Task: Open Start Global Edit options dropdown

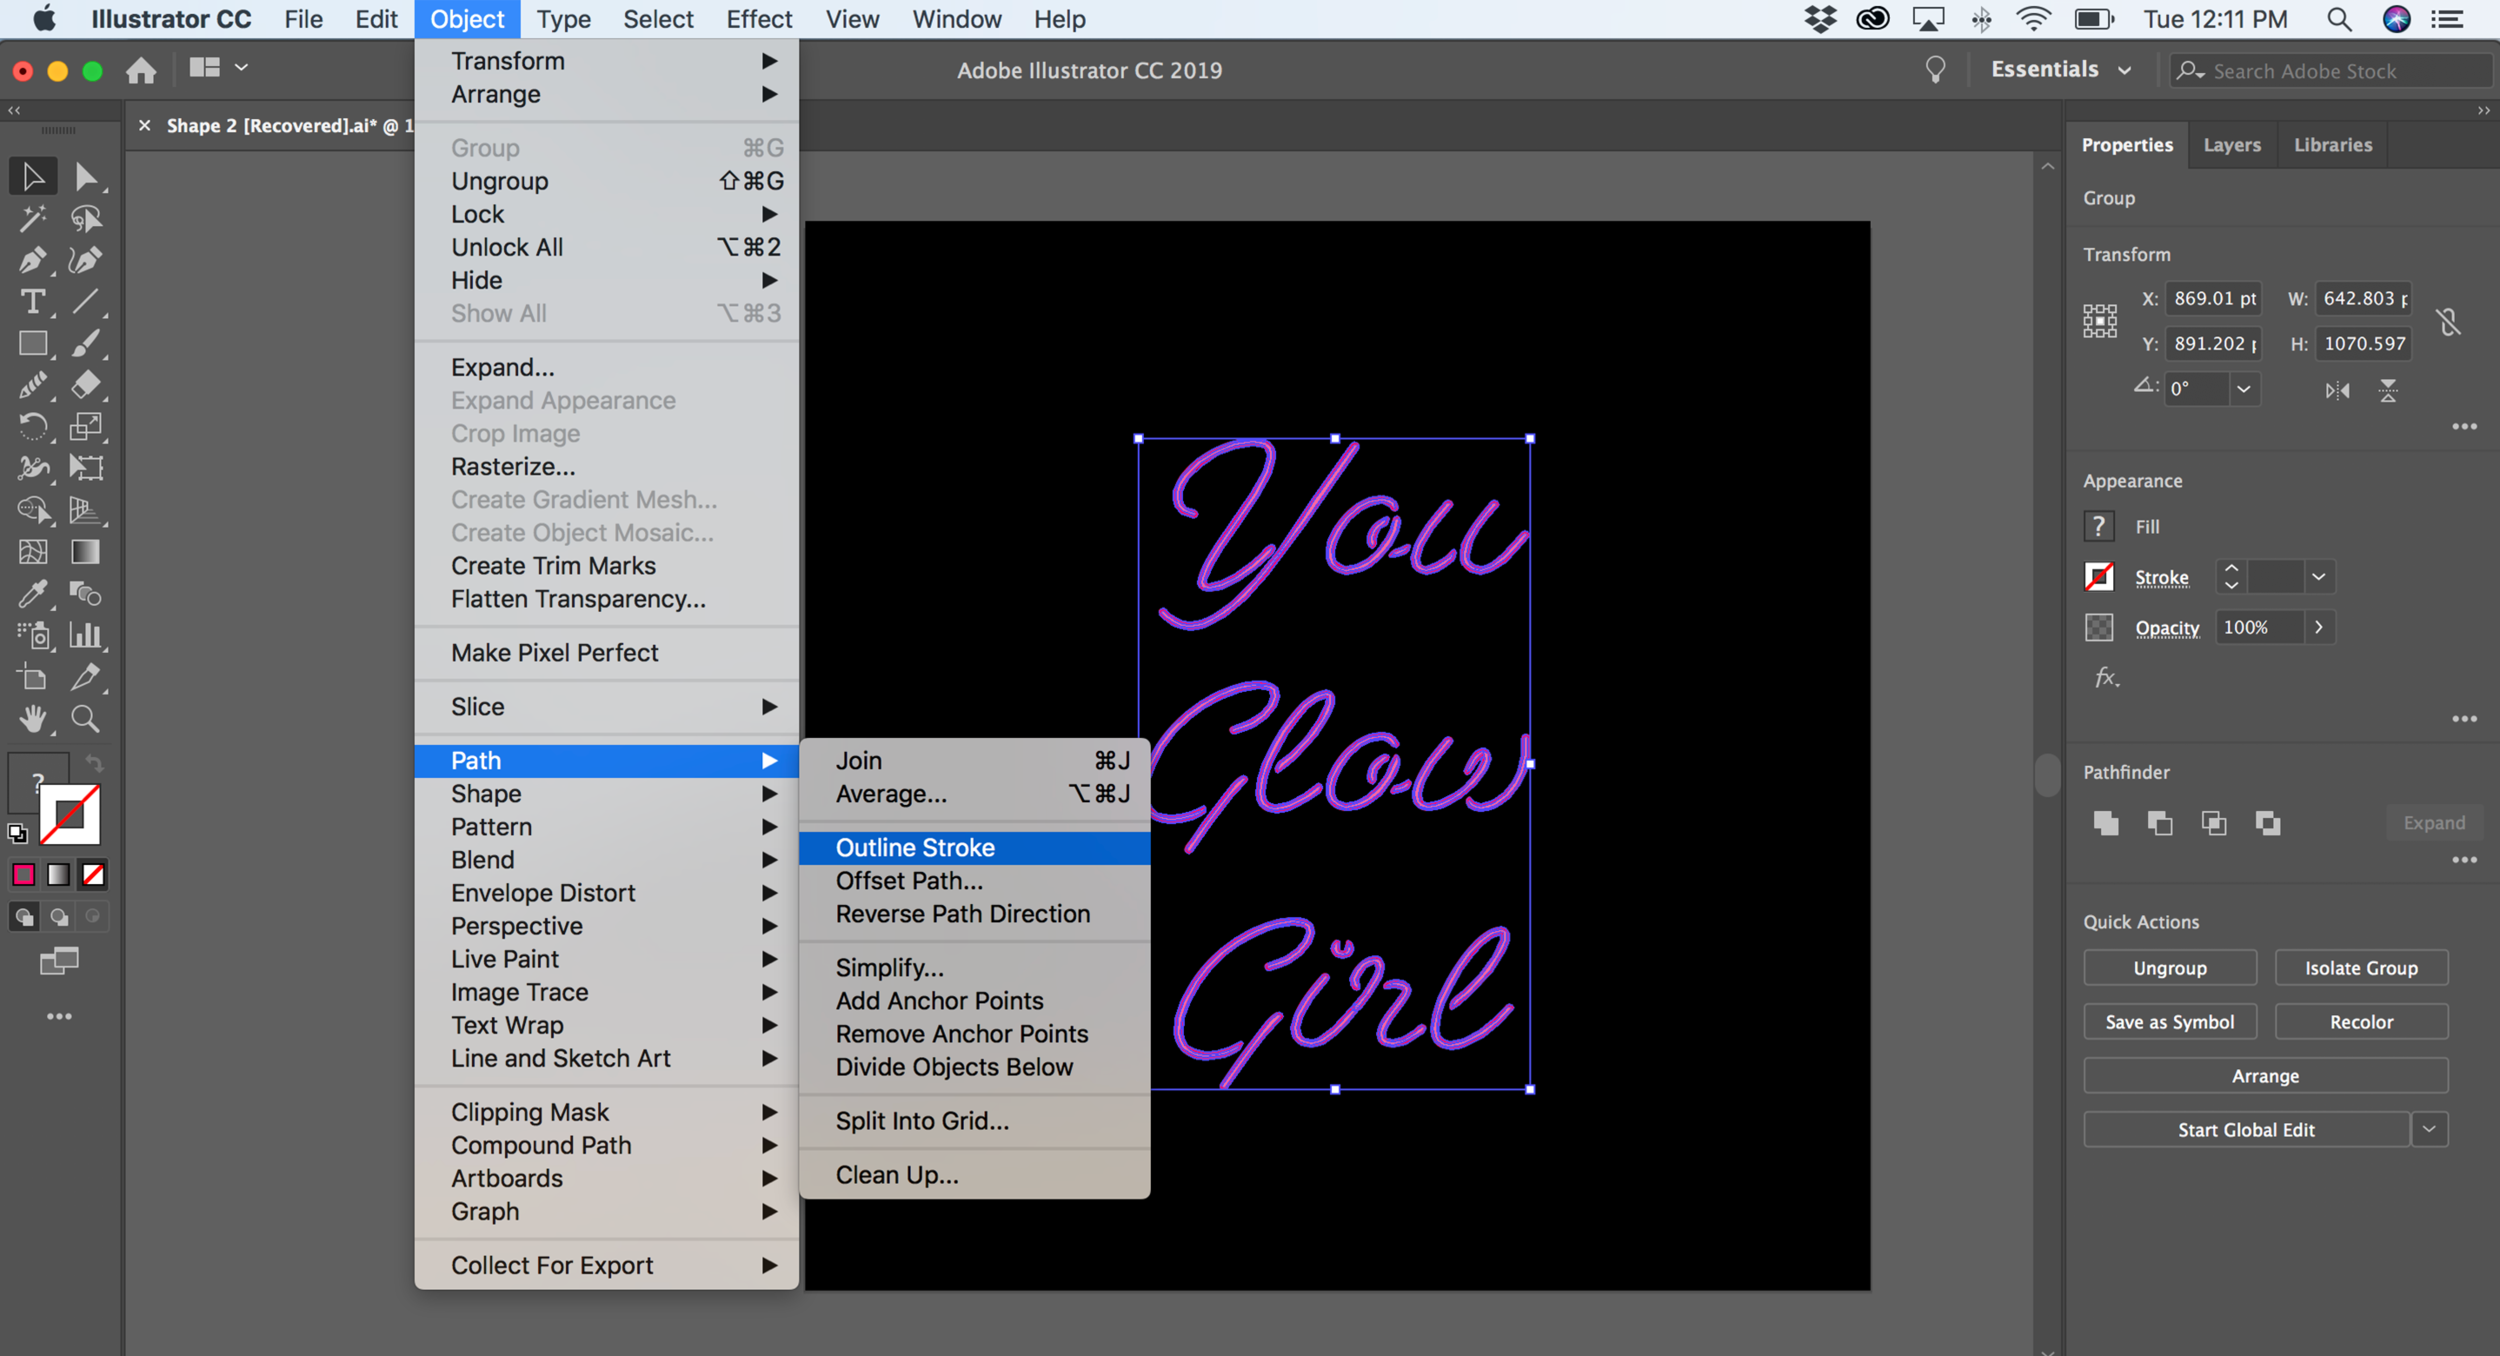Action: pyautogui.click(x=2429, y=1129)
